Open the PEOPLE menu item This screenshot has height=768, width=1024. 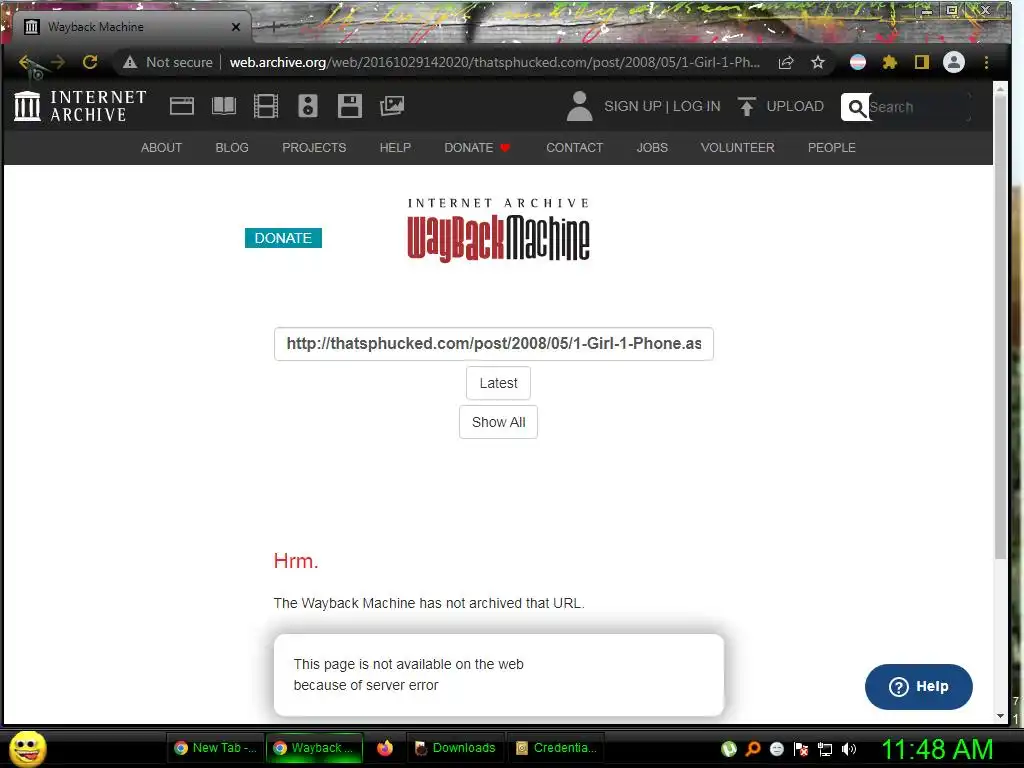click(831, 148)
